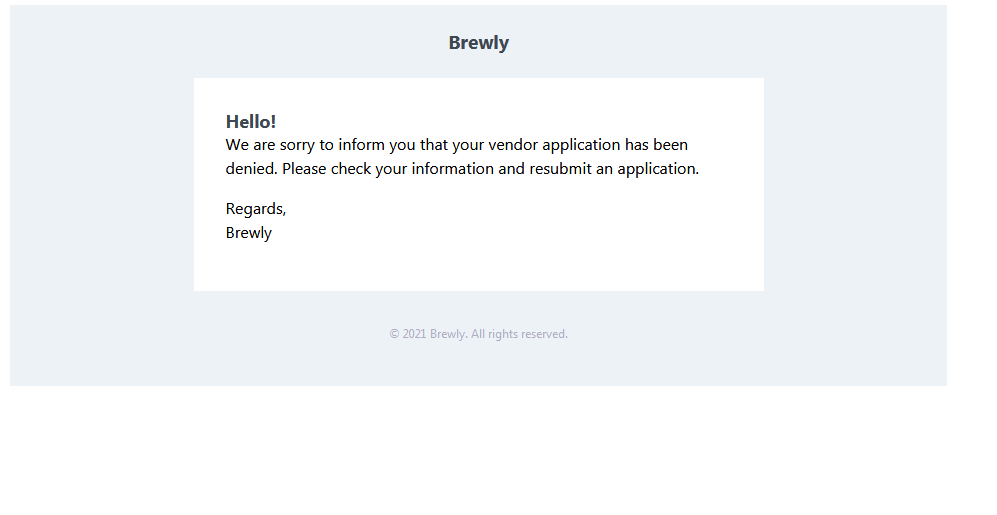Click the word "sorry" in the message
997x515 pixels.
[x=297, y=145]
